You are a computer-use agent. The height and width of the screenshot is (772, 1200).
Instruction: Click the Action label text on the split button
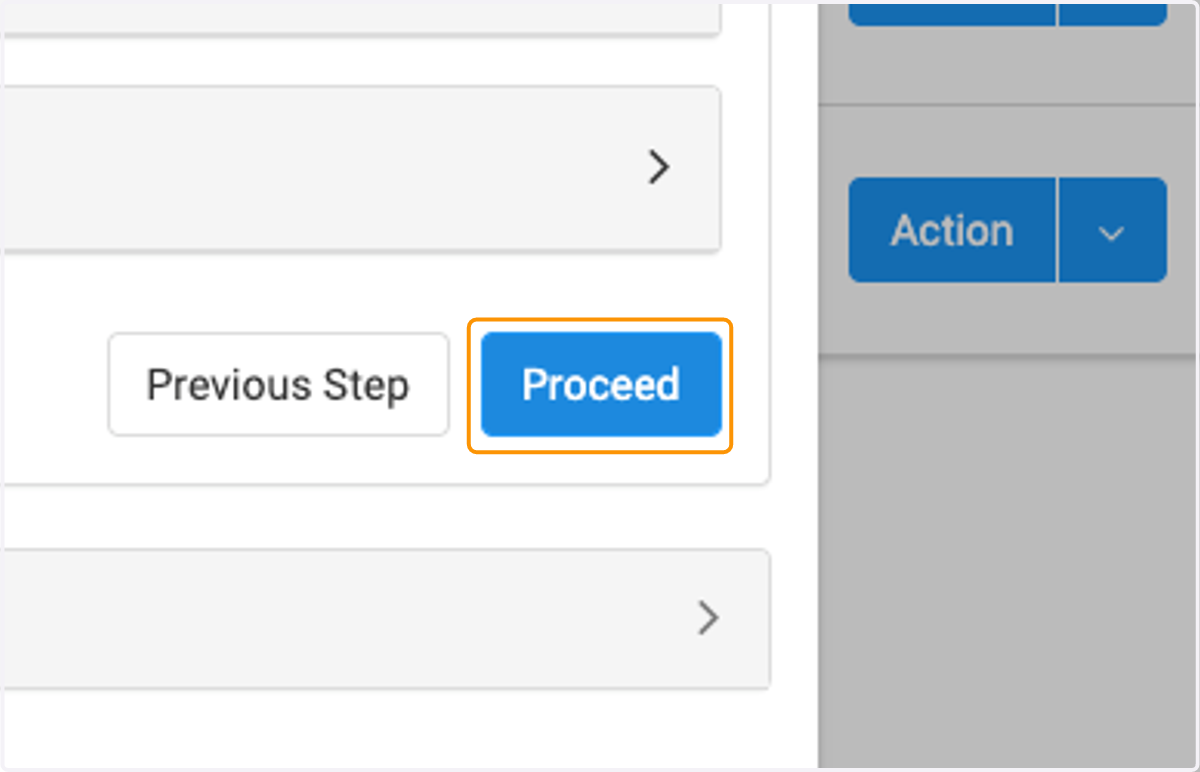(952, 231)
